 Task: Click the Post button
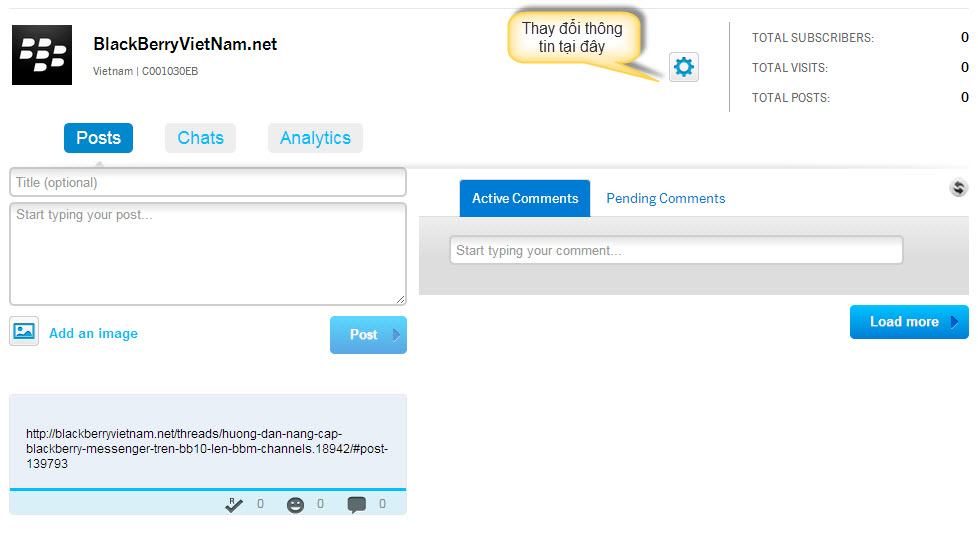coord(368,335)
